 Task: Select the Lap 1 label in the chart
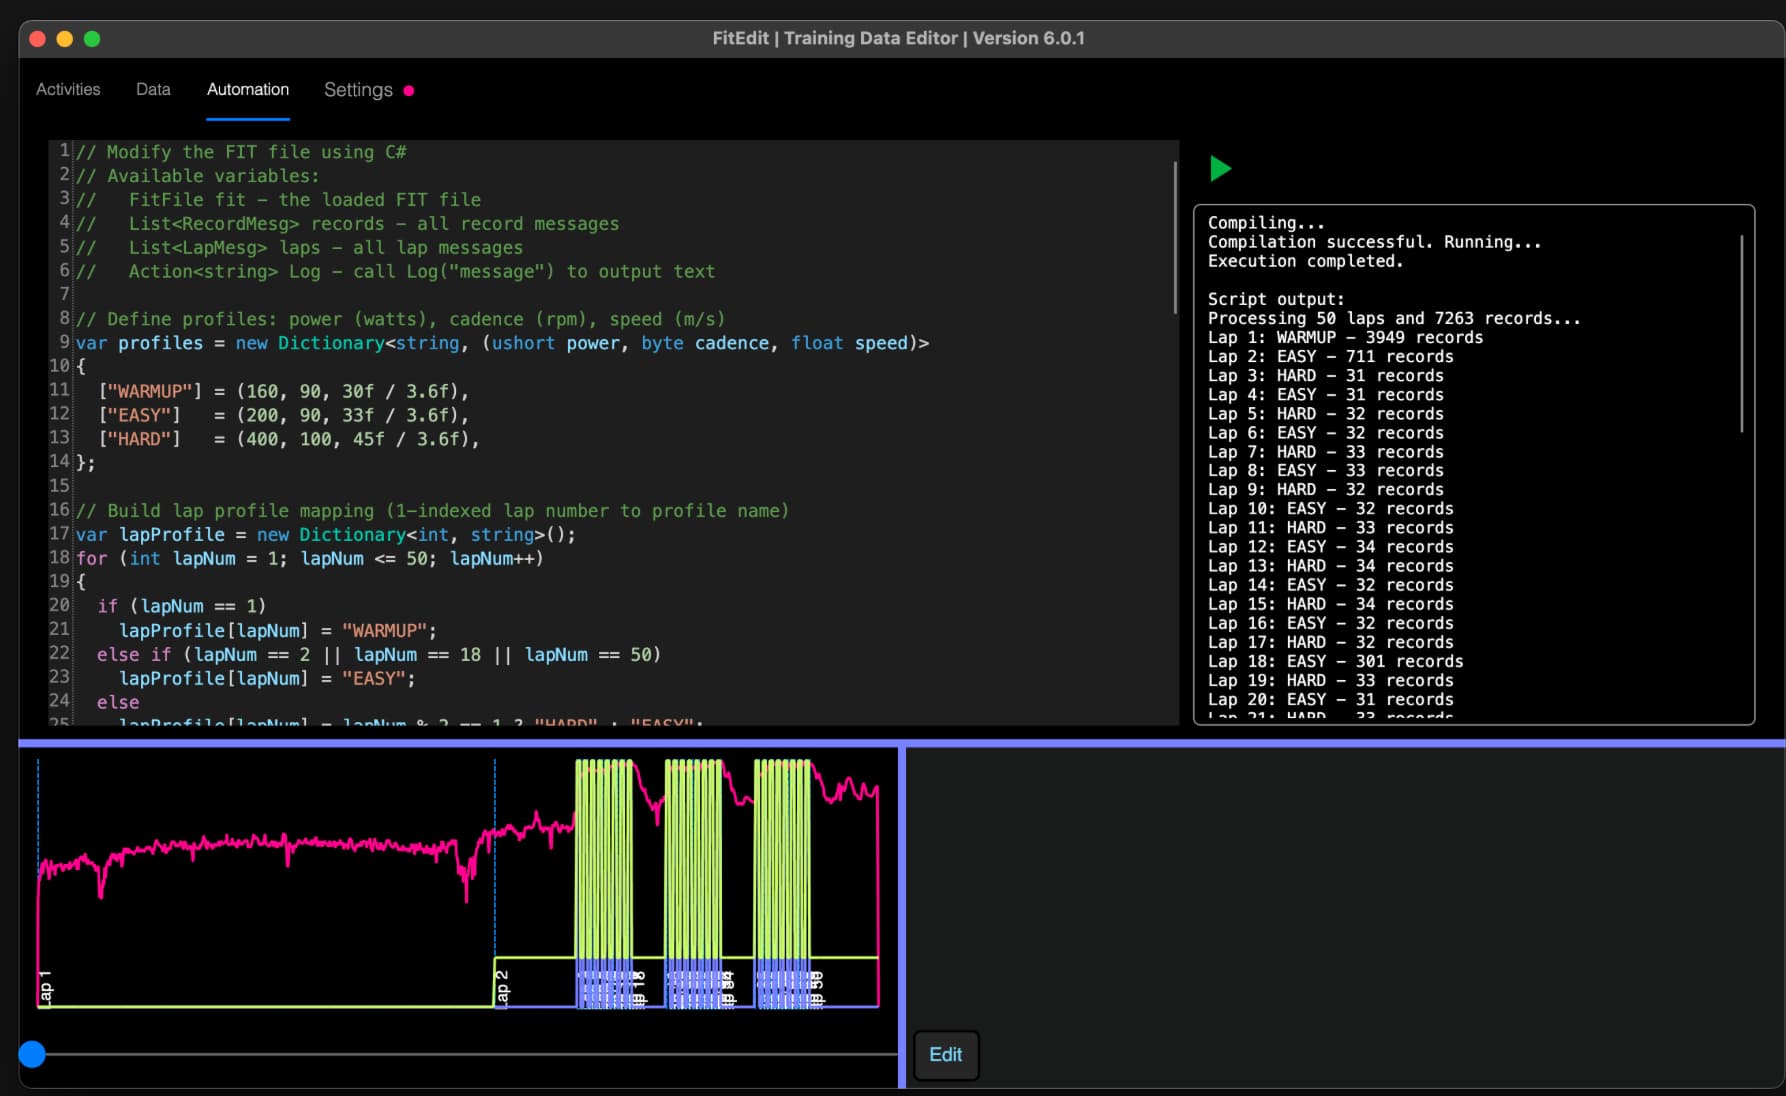tap(45, 986)
